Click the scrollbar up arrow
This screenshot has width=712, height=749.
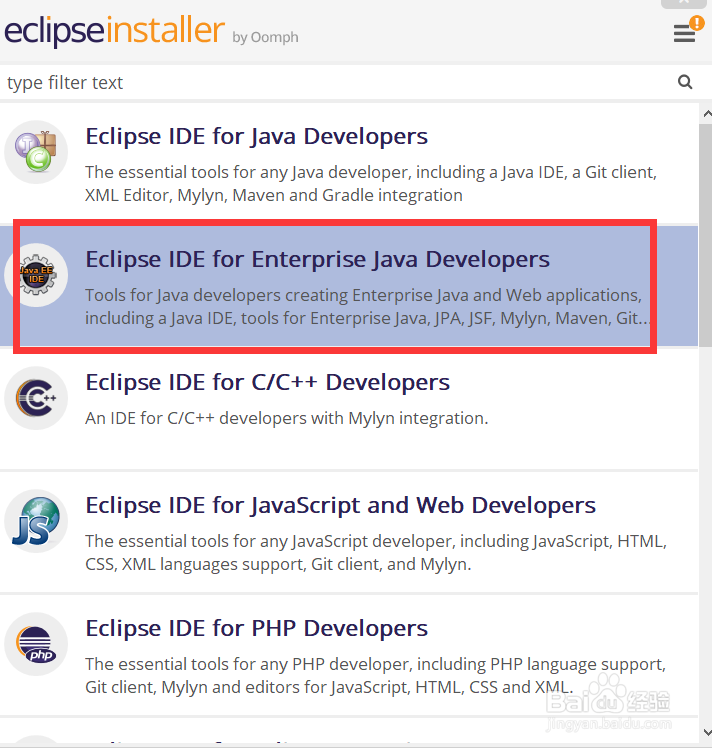[706, 114]
